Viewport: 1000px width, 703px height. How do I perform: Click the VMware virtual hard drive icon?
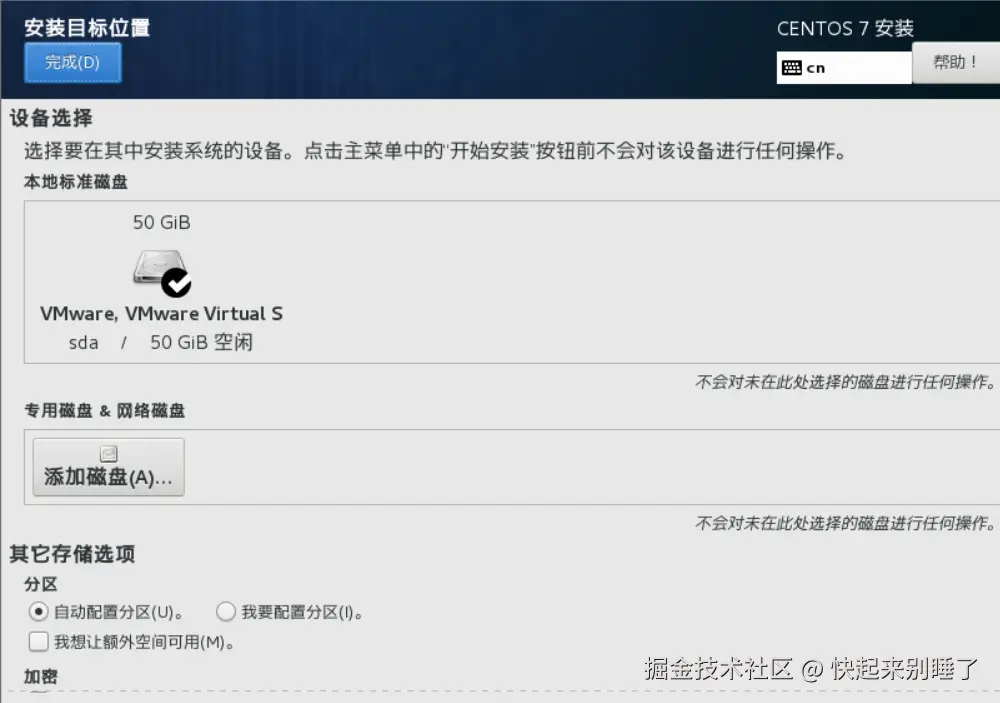pos(159,268)
